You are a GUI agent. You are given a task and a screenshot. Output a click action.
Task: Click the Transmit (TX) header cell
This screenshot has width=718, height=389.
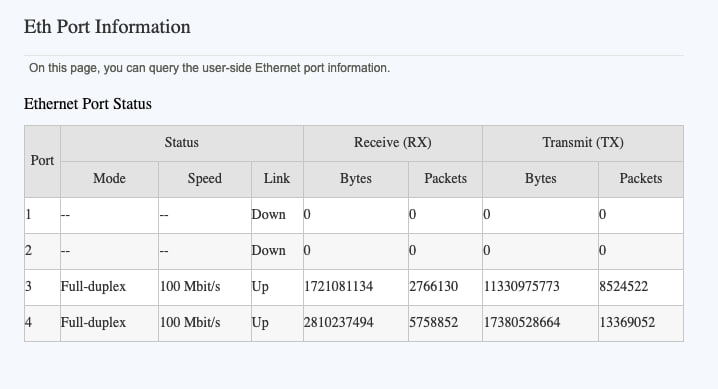pyautogui.click(x=583, y=143)
